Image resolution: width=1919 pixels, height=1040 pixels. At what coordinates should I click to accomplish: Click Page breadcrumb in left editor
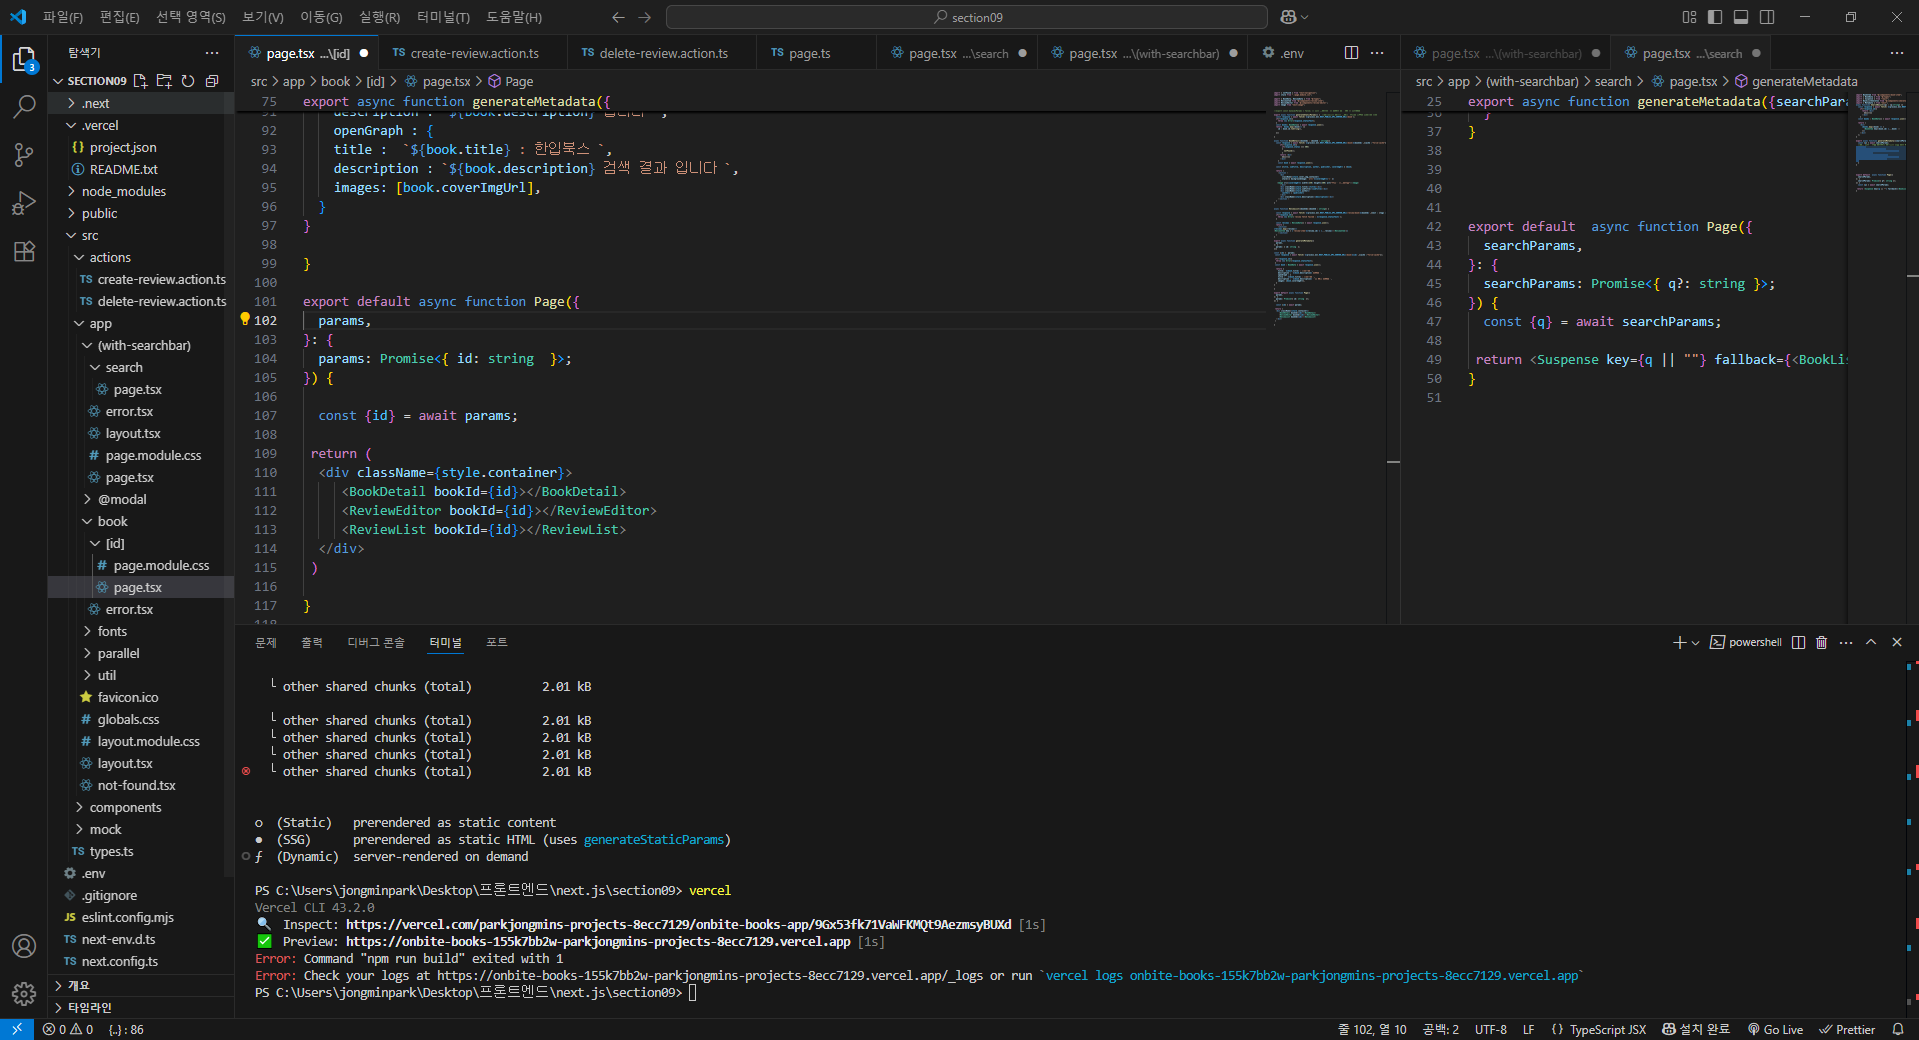coord(511,81)
